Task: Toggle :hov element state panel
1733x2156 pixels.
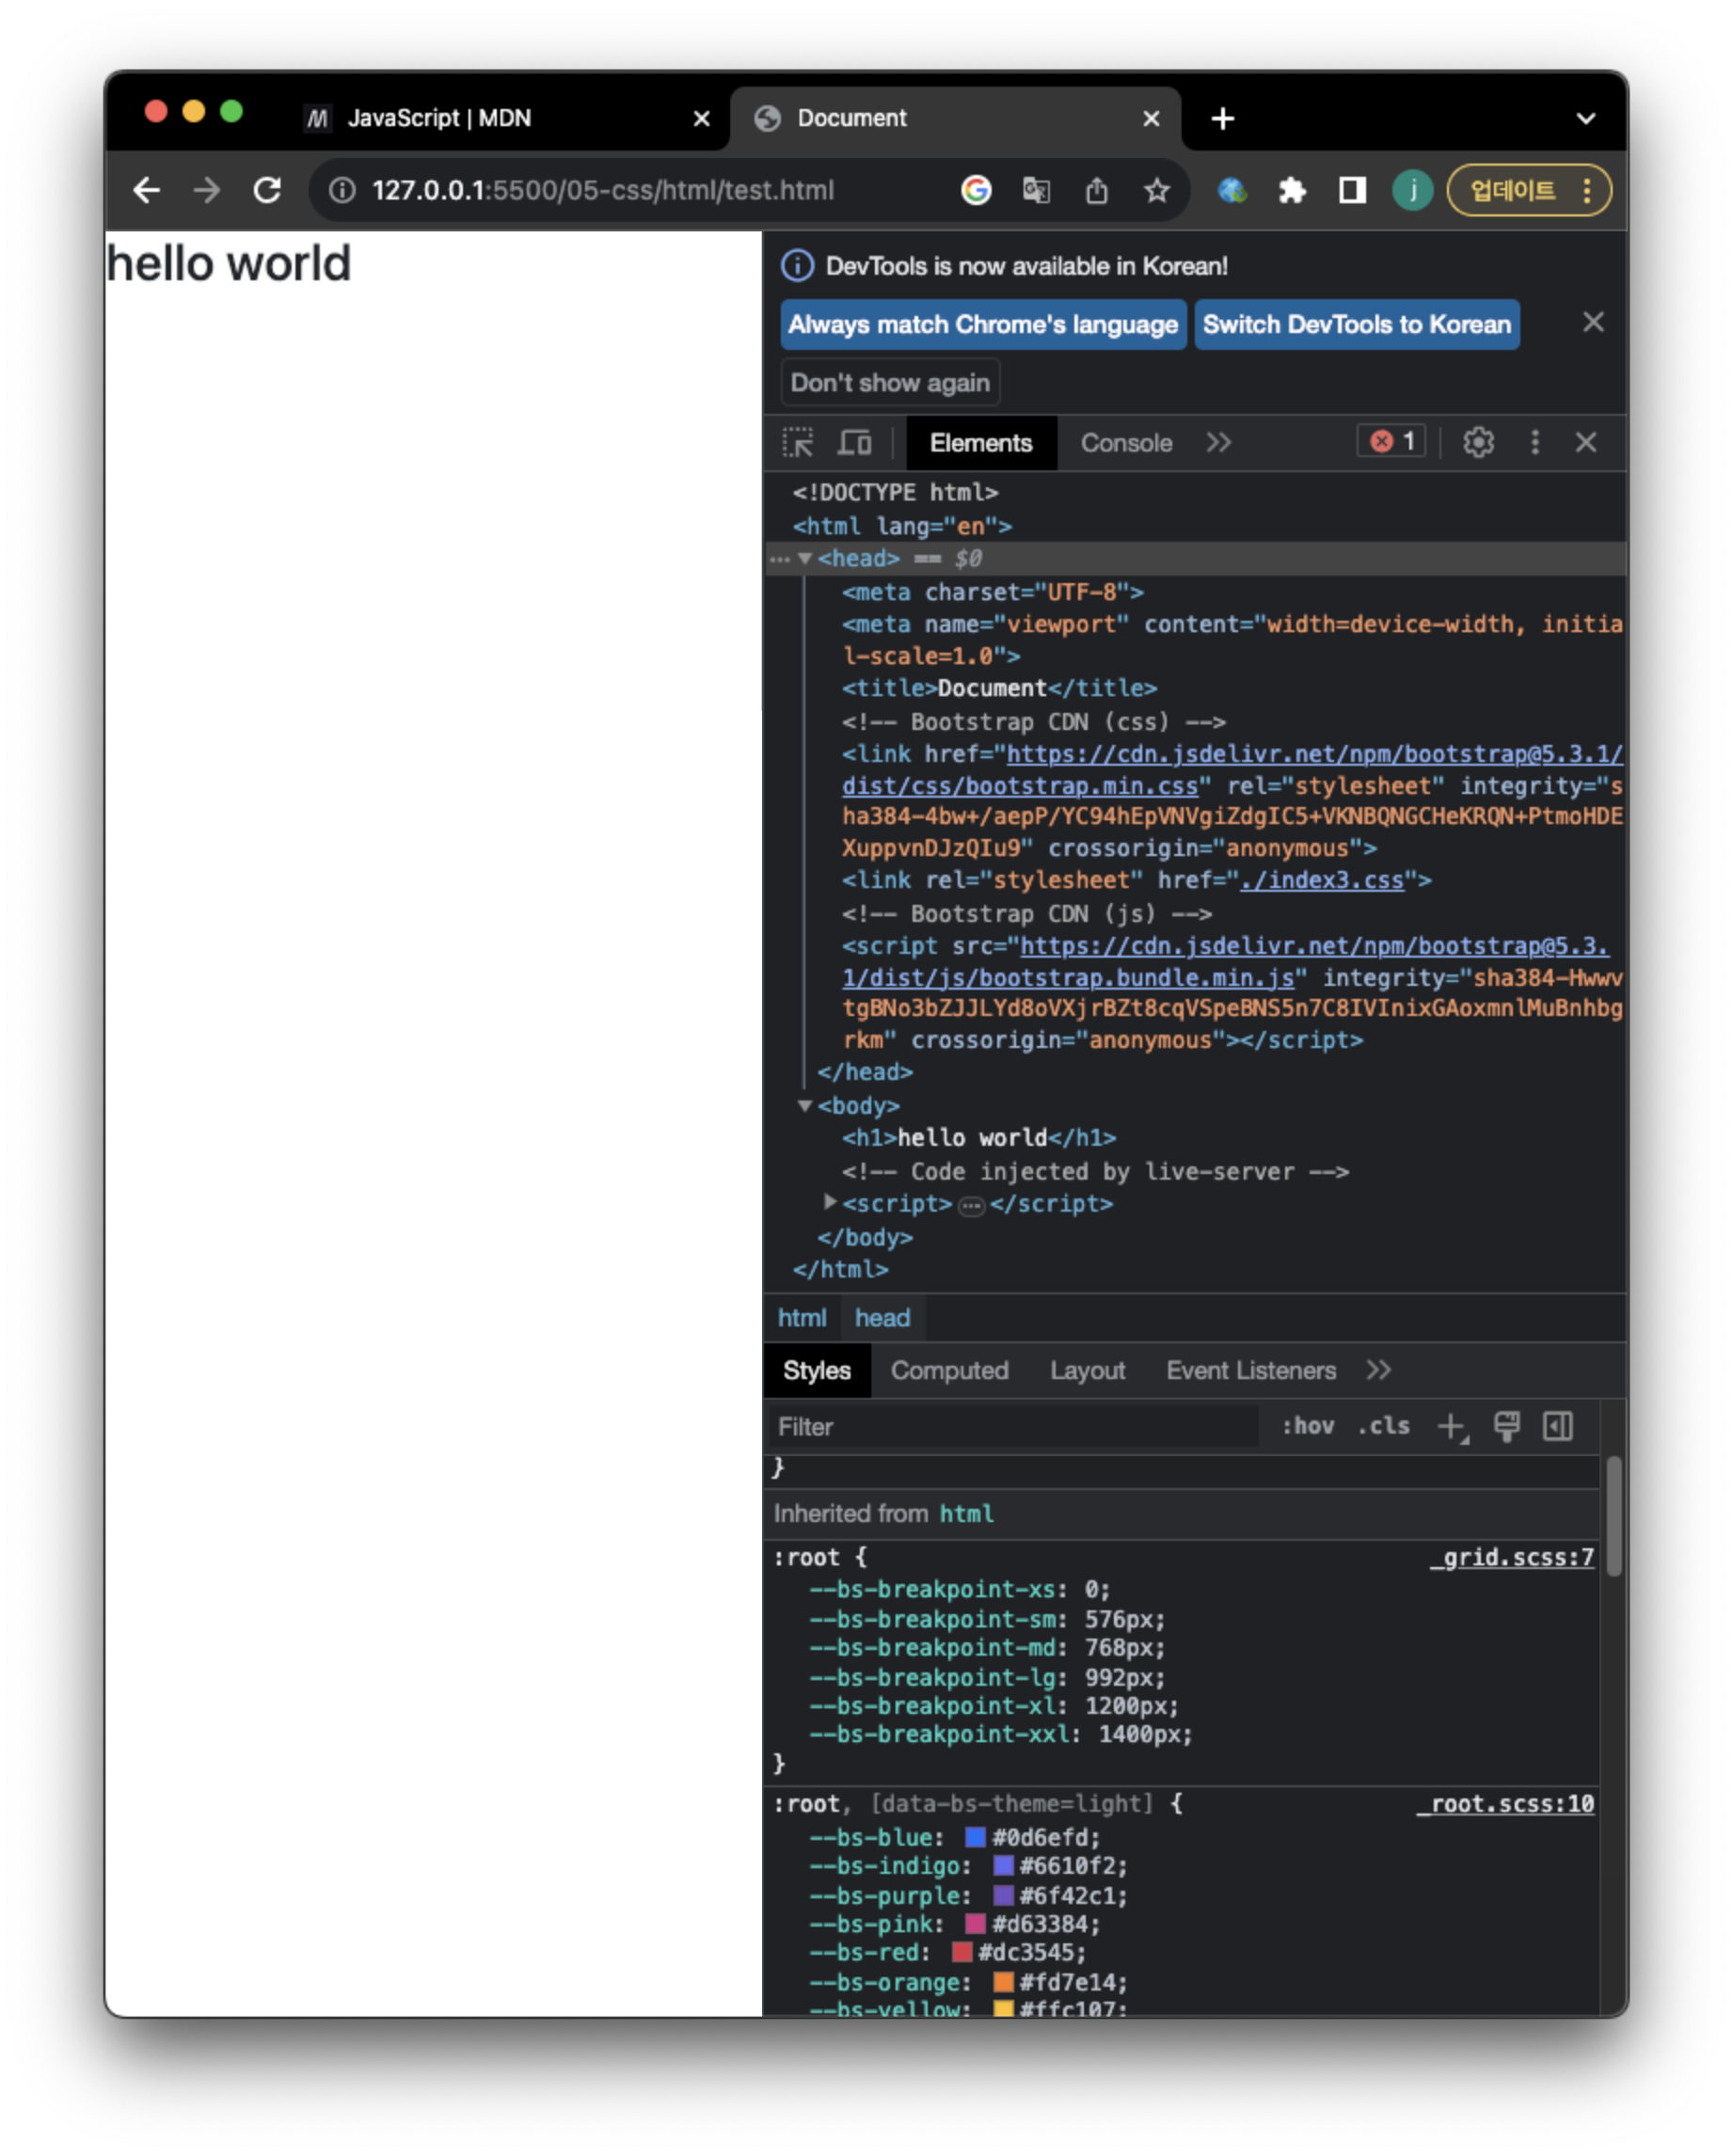Action: [x=1306, y=1425]
